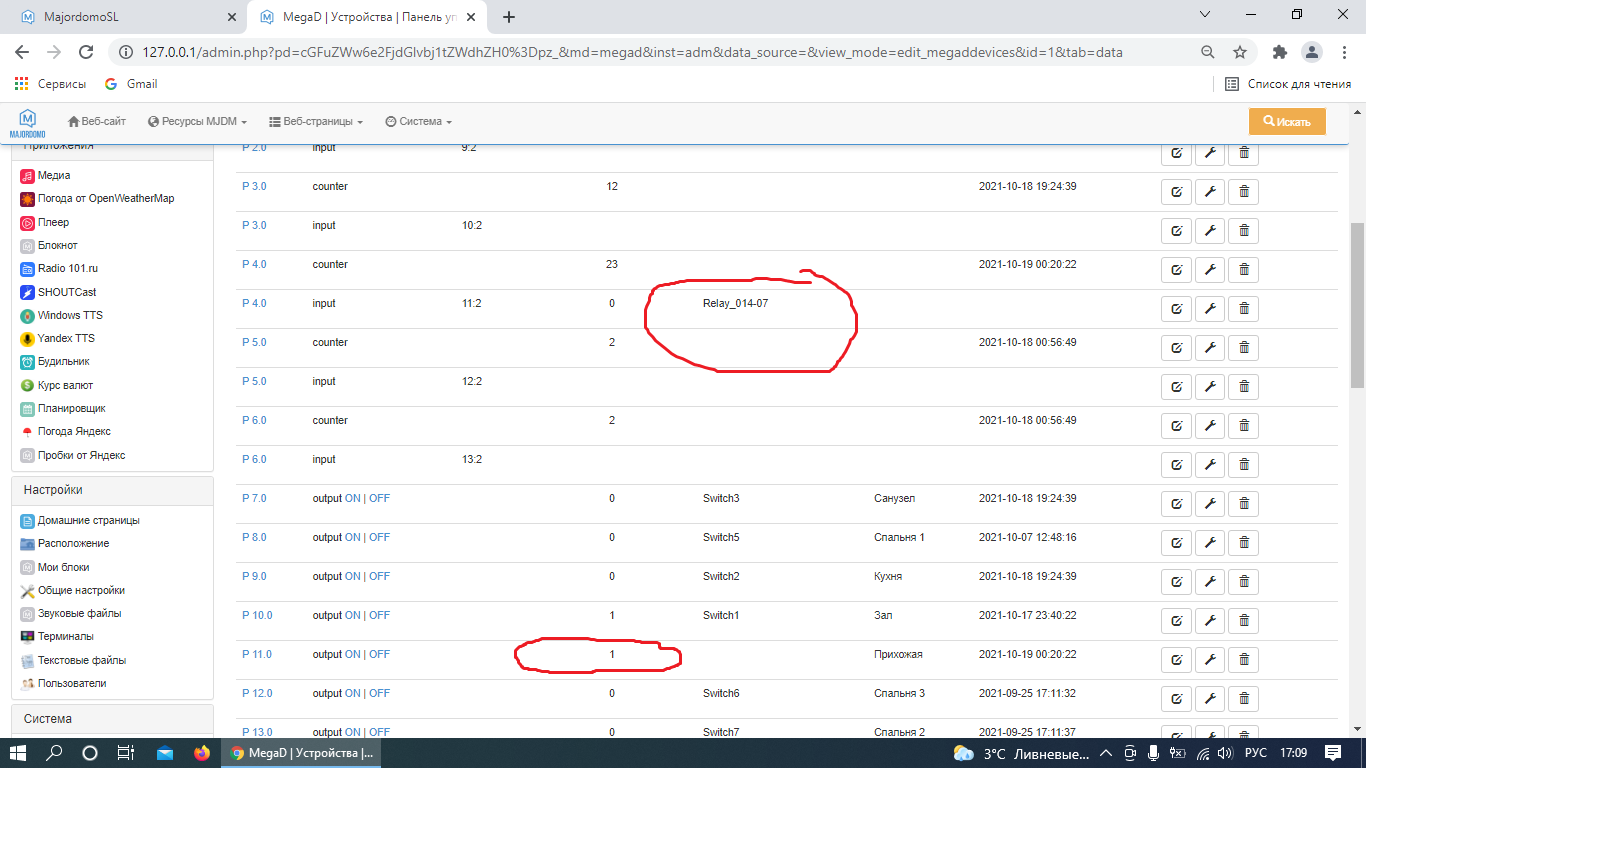Open the P 10.0 port link

point(257,615)
